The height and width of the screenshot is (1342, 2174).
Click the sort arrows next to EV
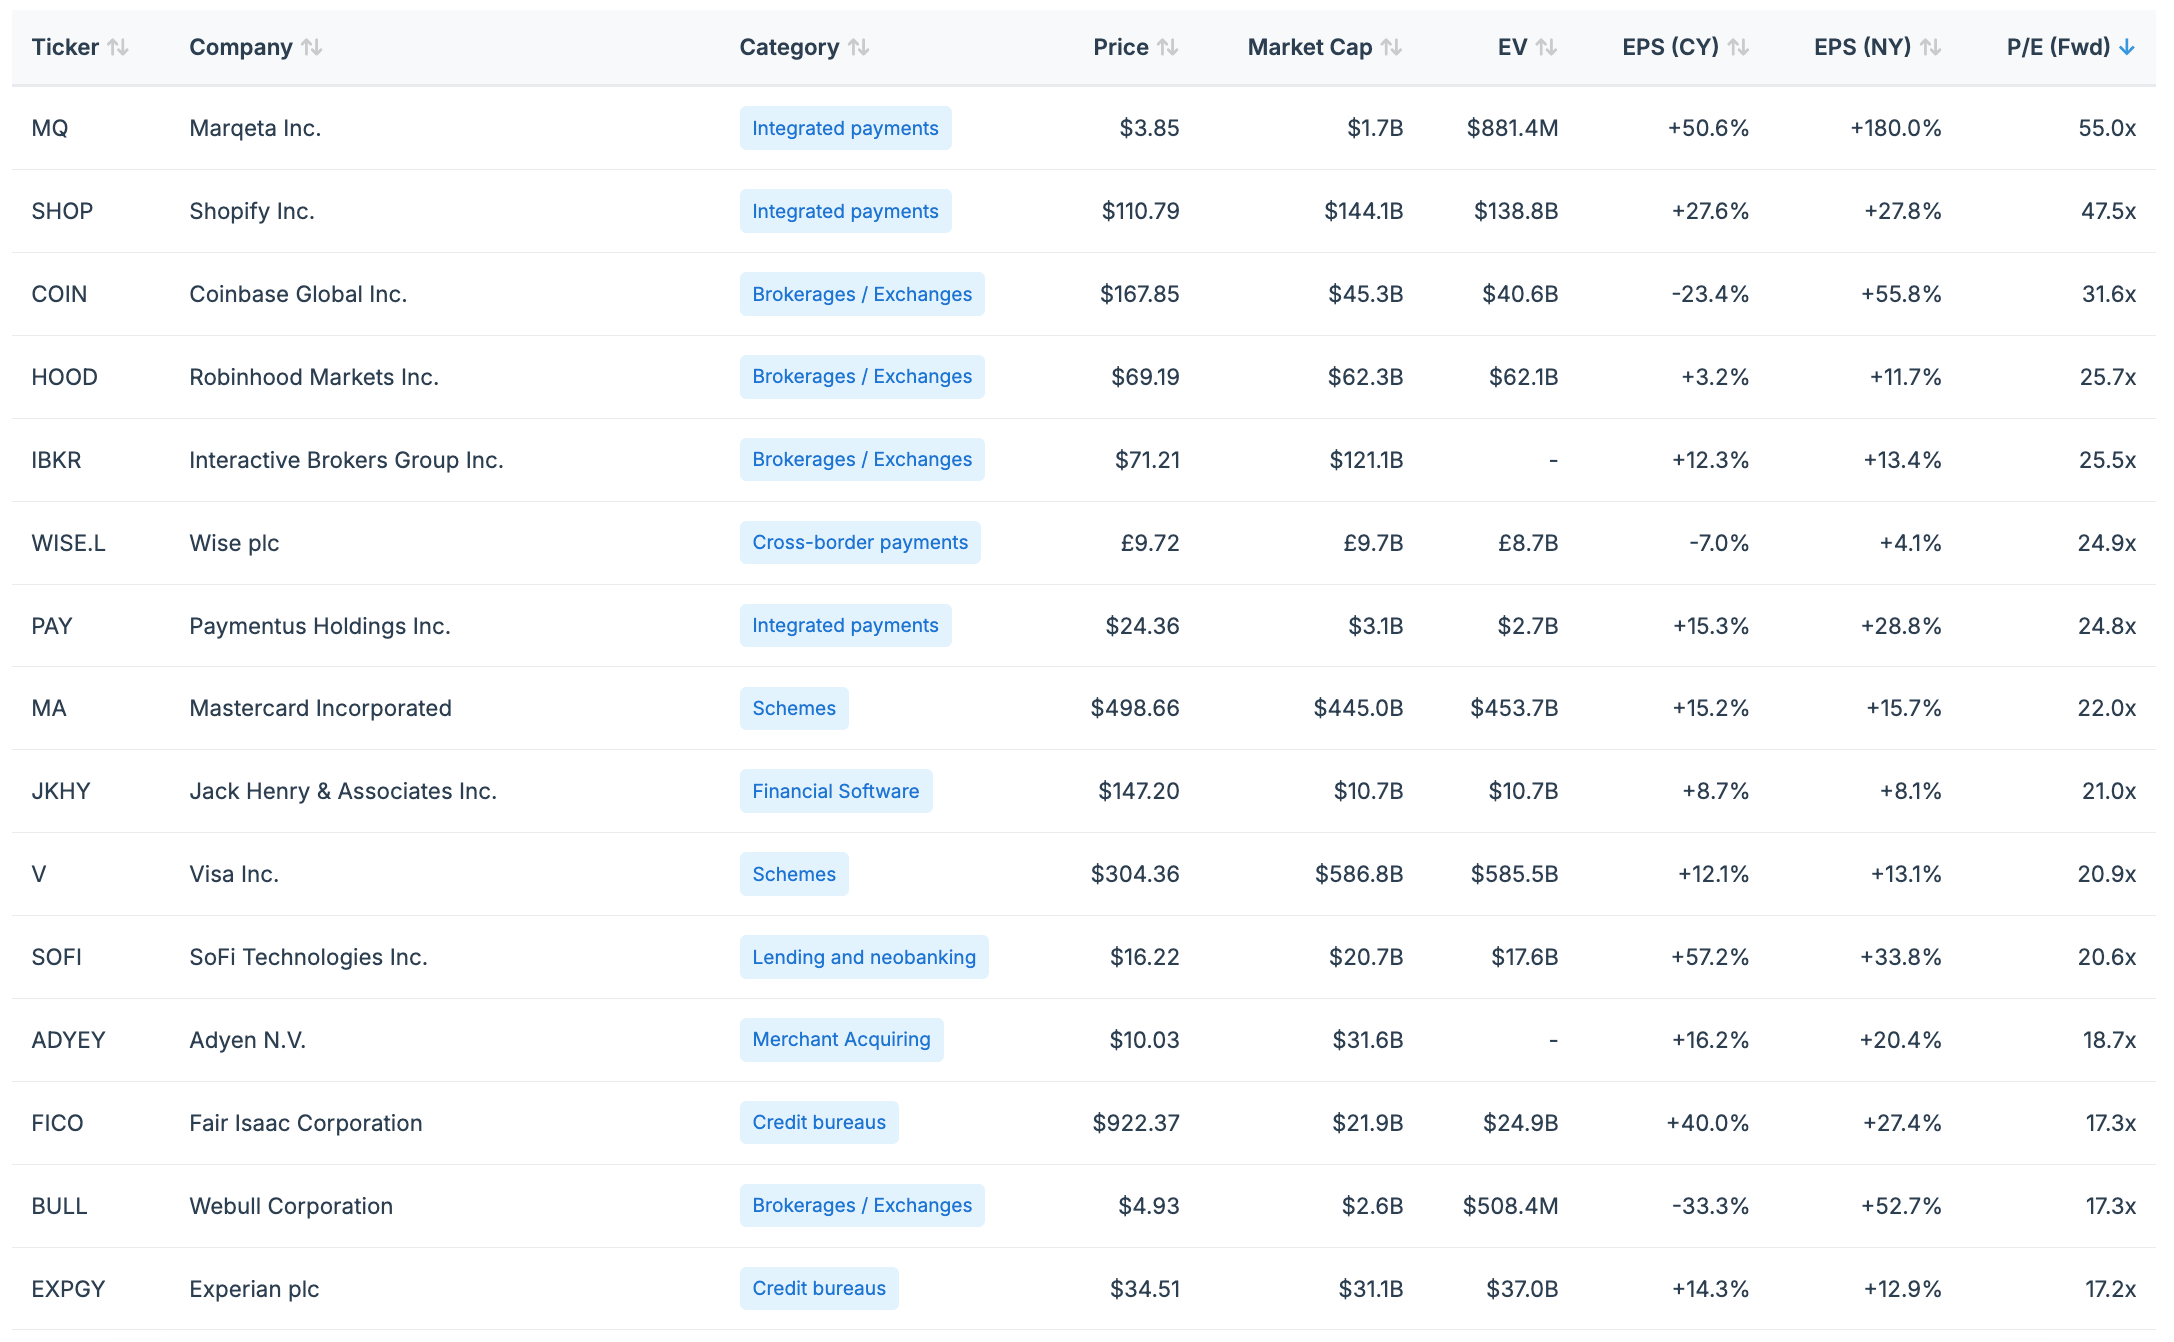(x=1546, y=47)
